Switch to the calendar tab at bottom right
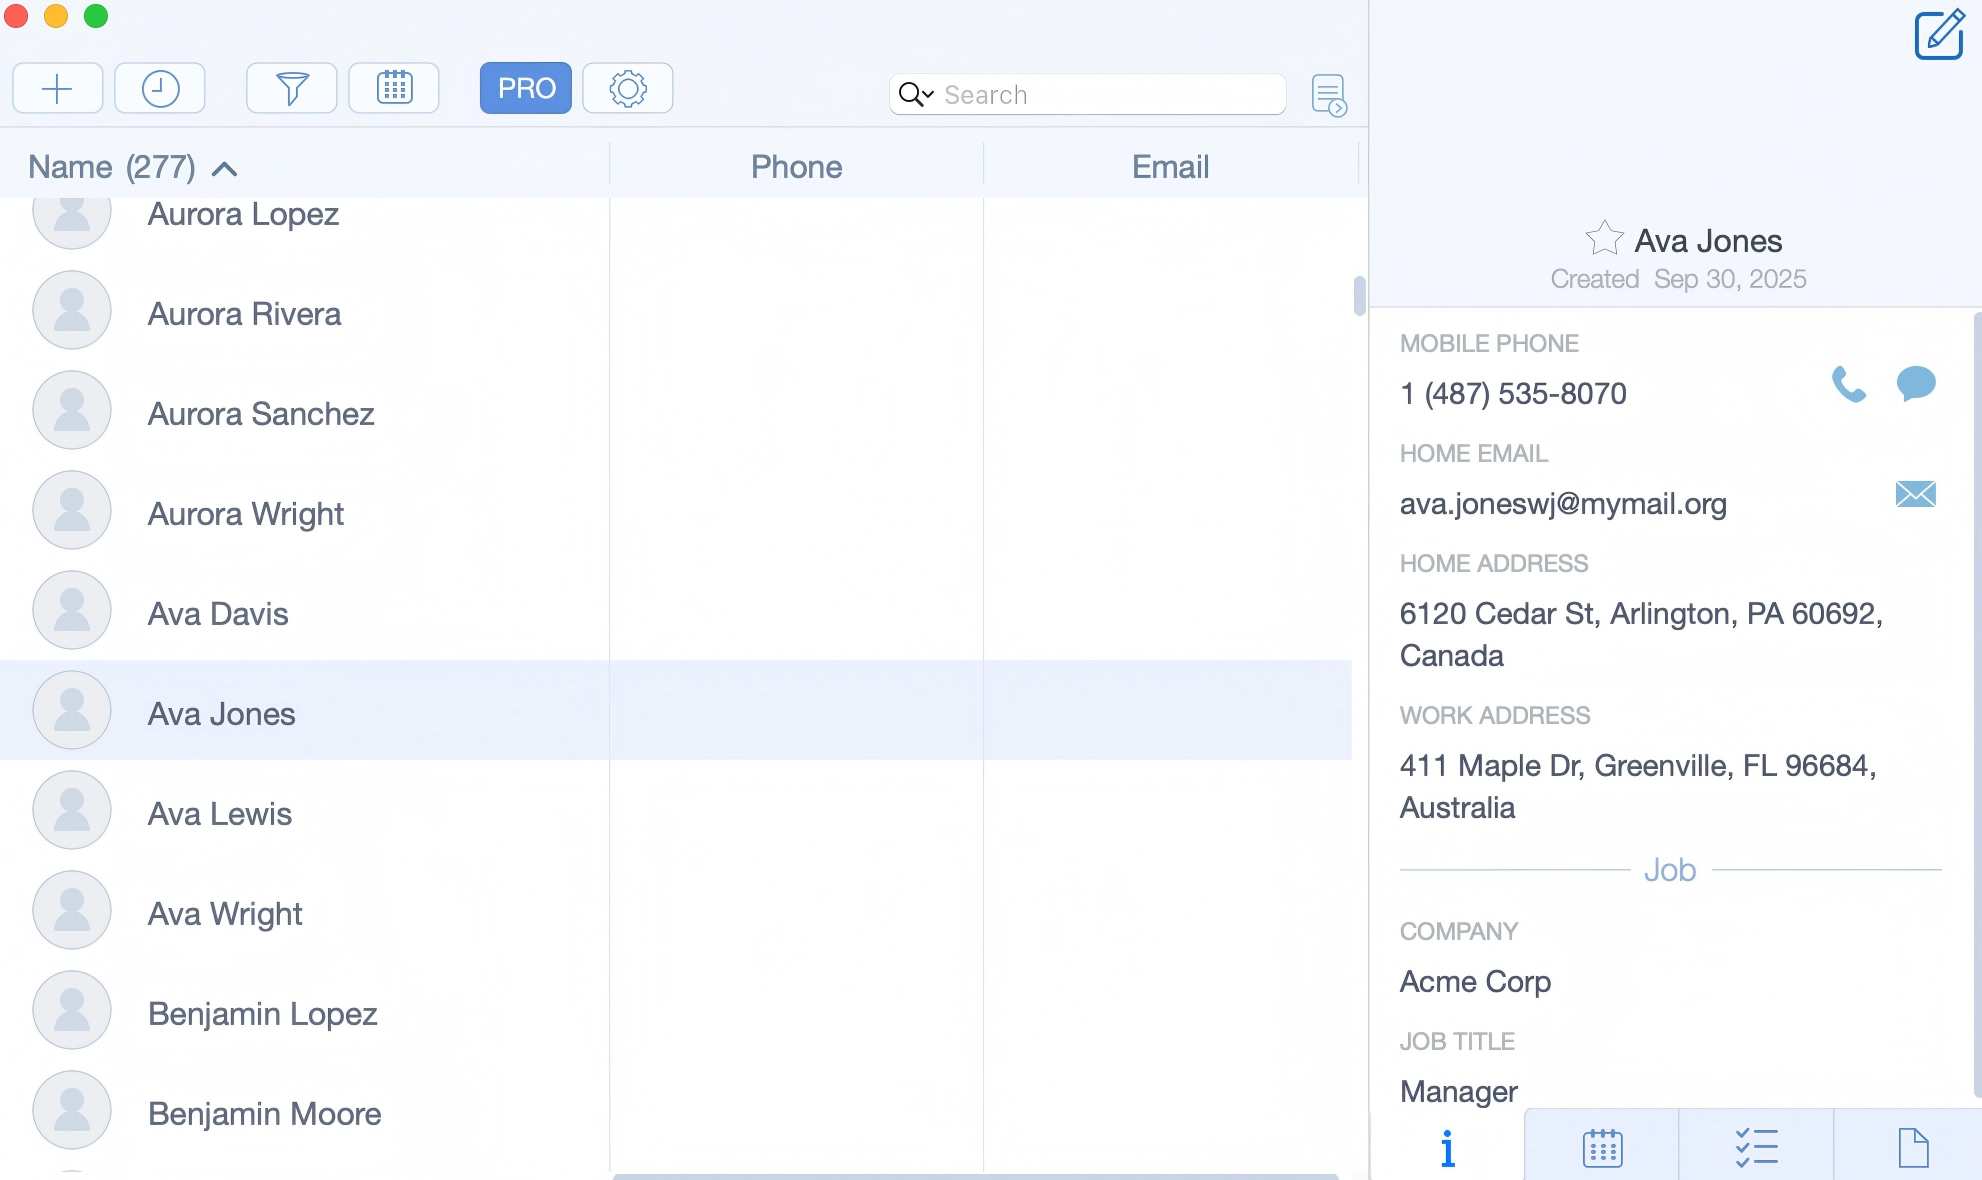This screenshot has width=1982, height=1180. pyautogui.click(x=1601, y=1148)
